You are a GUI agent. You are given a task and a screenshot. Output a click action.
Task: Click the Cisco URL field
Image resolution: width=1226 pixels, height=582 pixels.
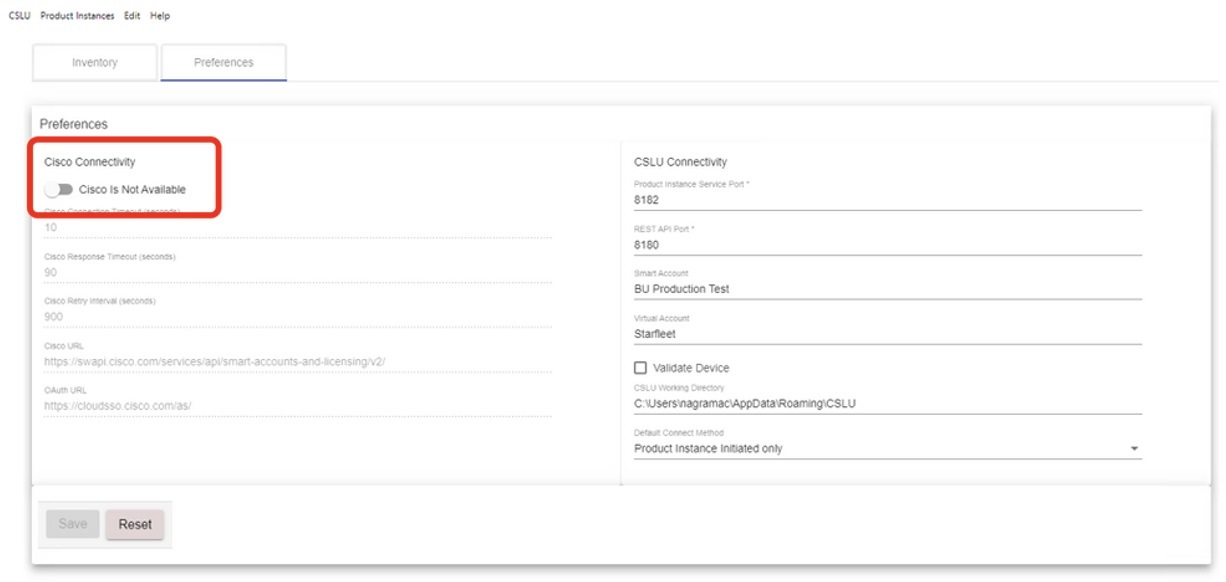[x=297, y=361]
